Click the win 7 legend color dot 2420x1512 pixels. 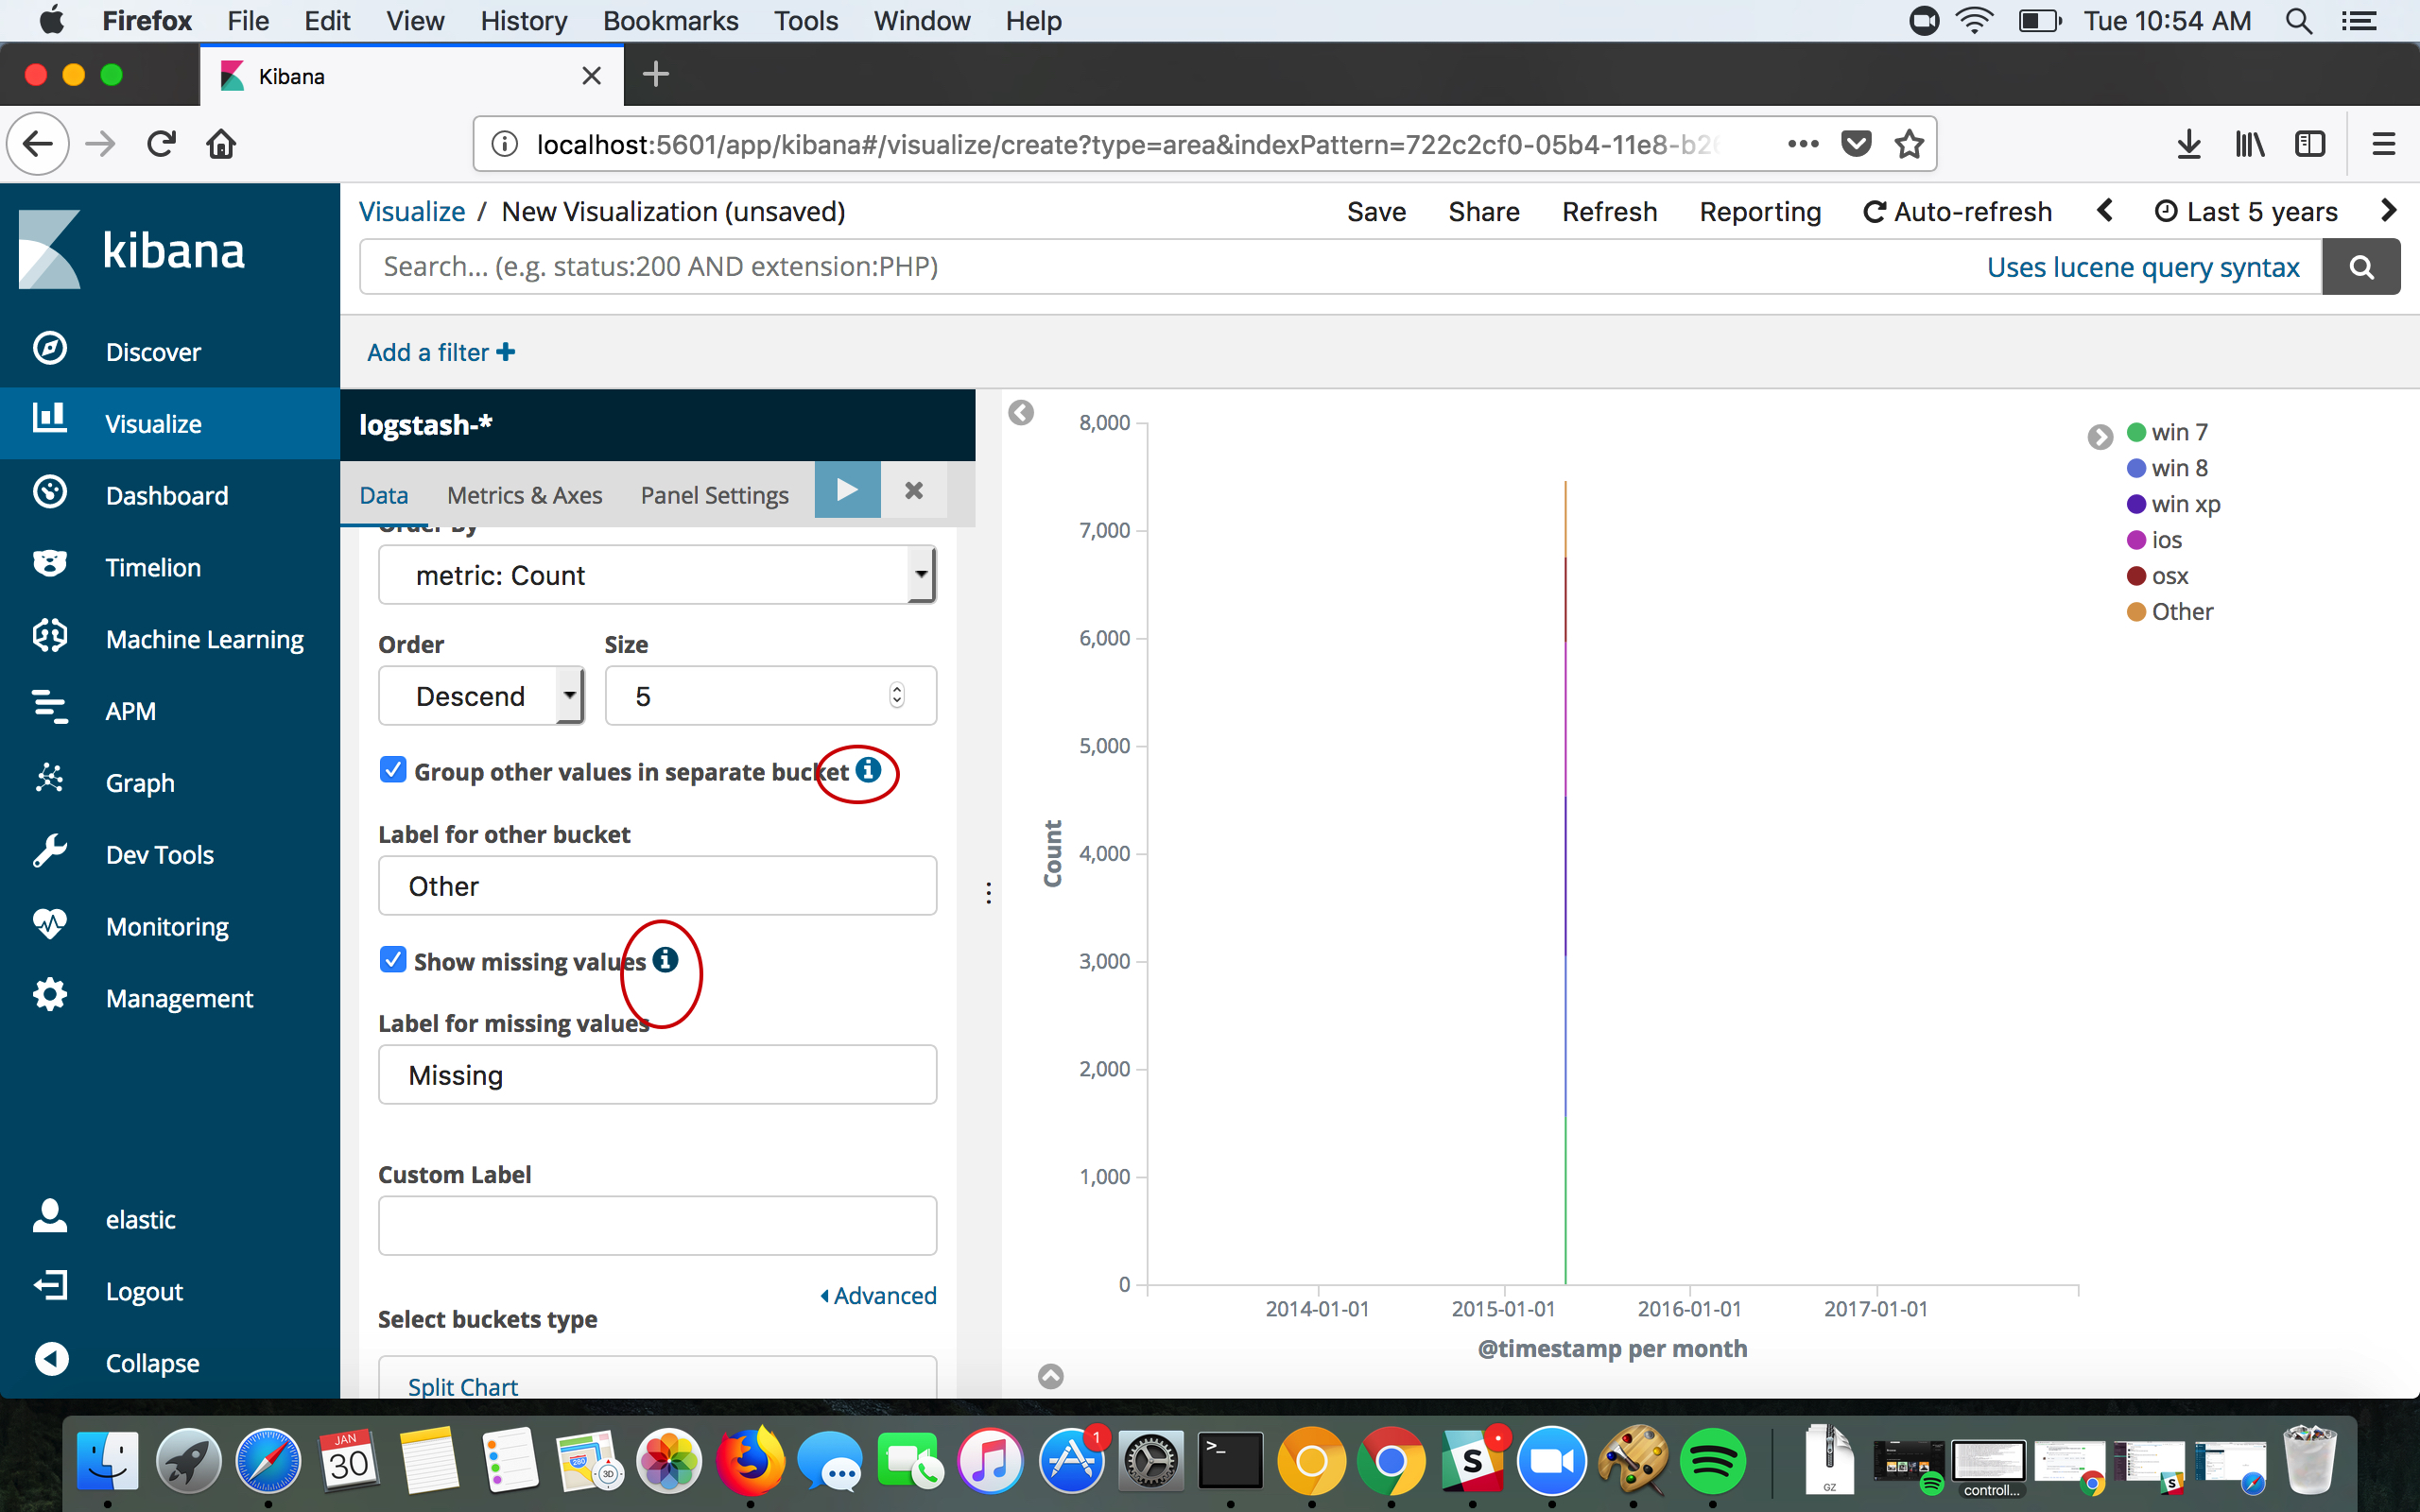click(x=2136, y=432)
